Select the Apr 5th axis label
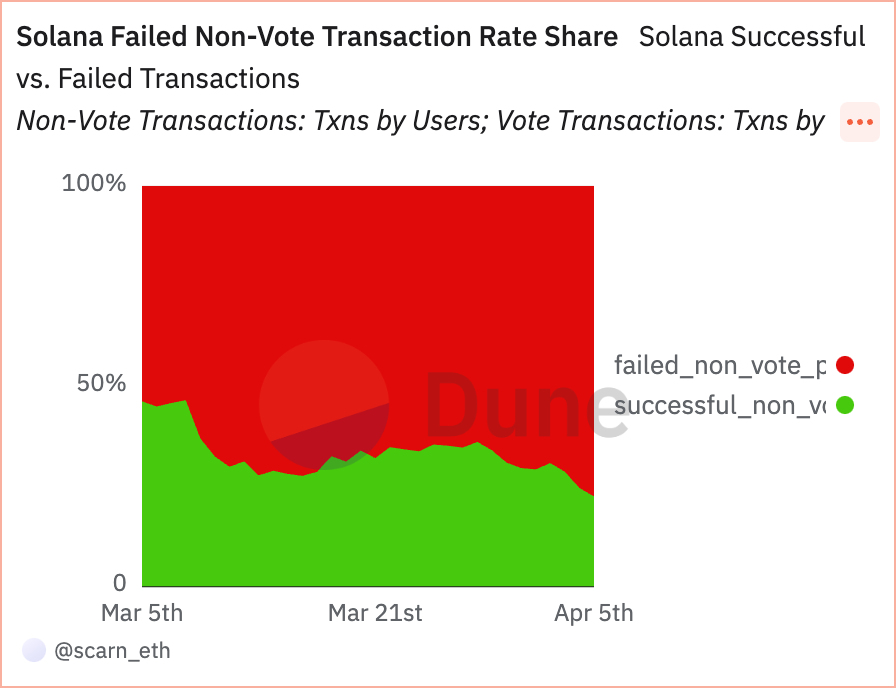The height and width of the screenshot is (688, 896). 594,613
